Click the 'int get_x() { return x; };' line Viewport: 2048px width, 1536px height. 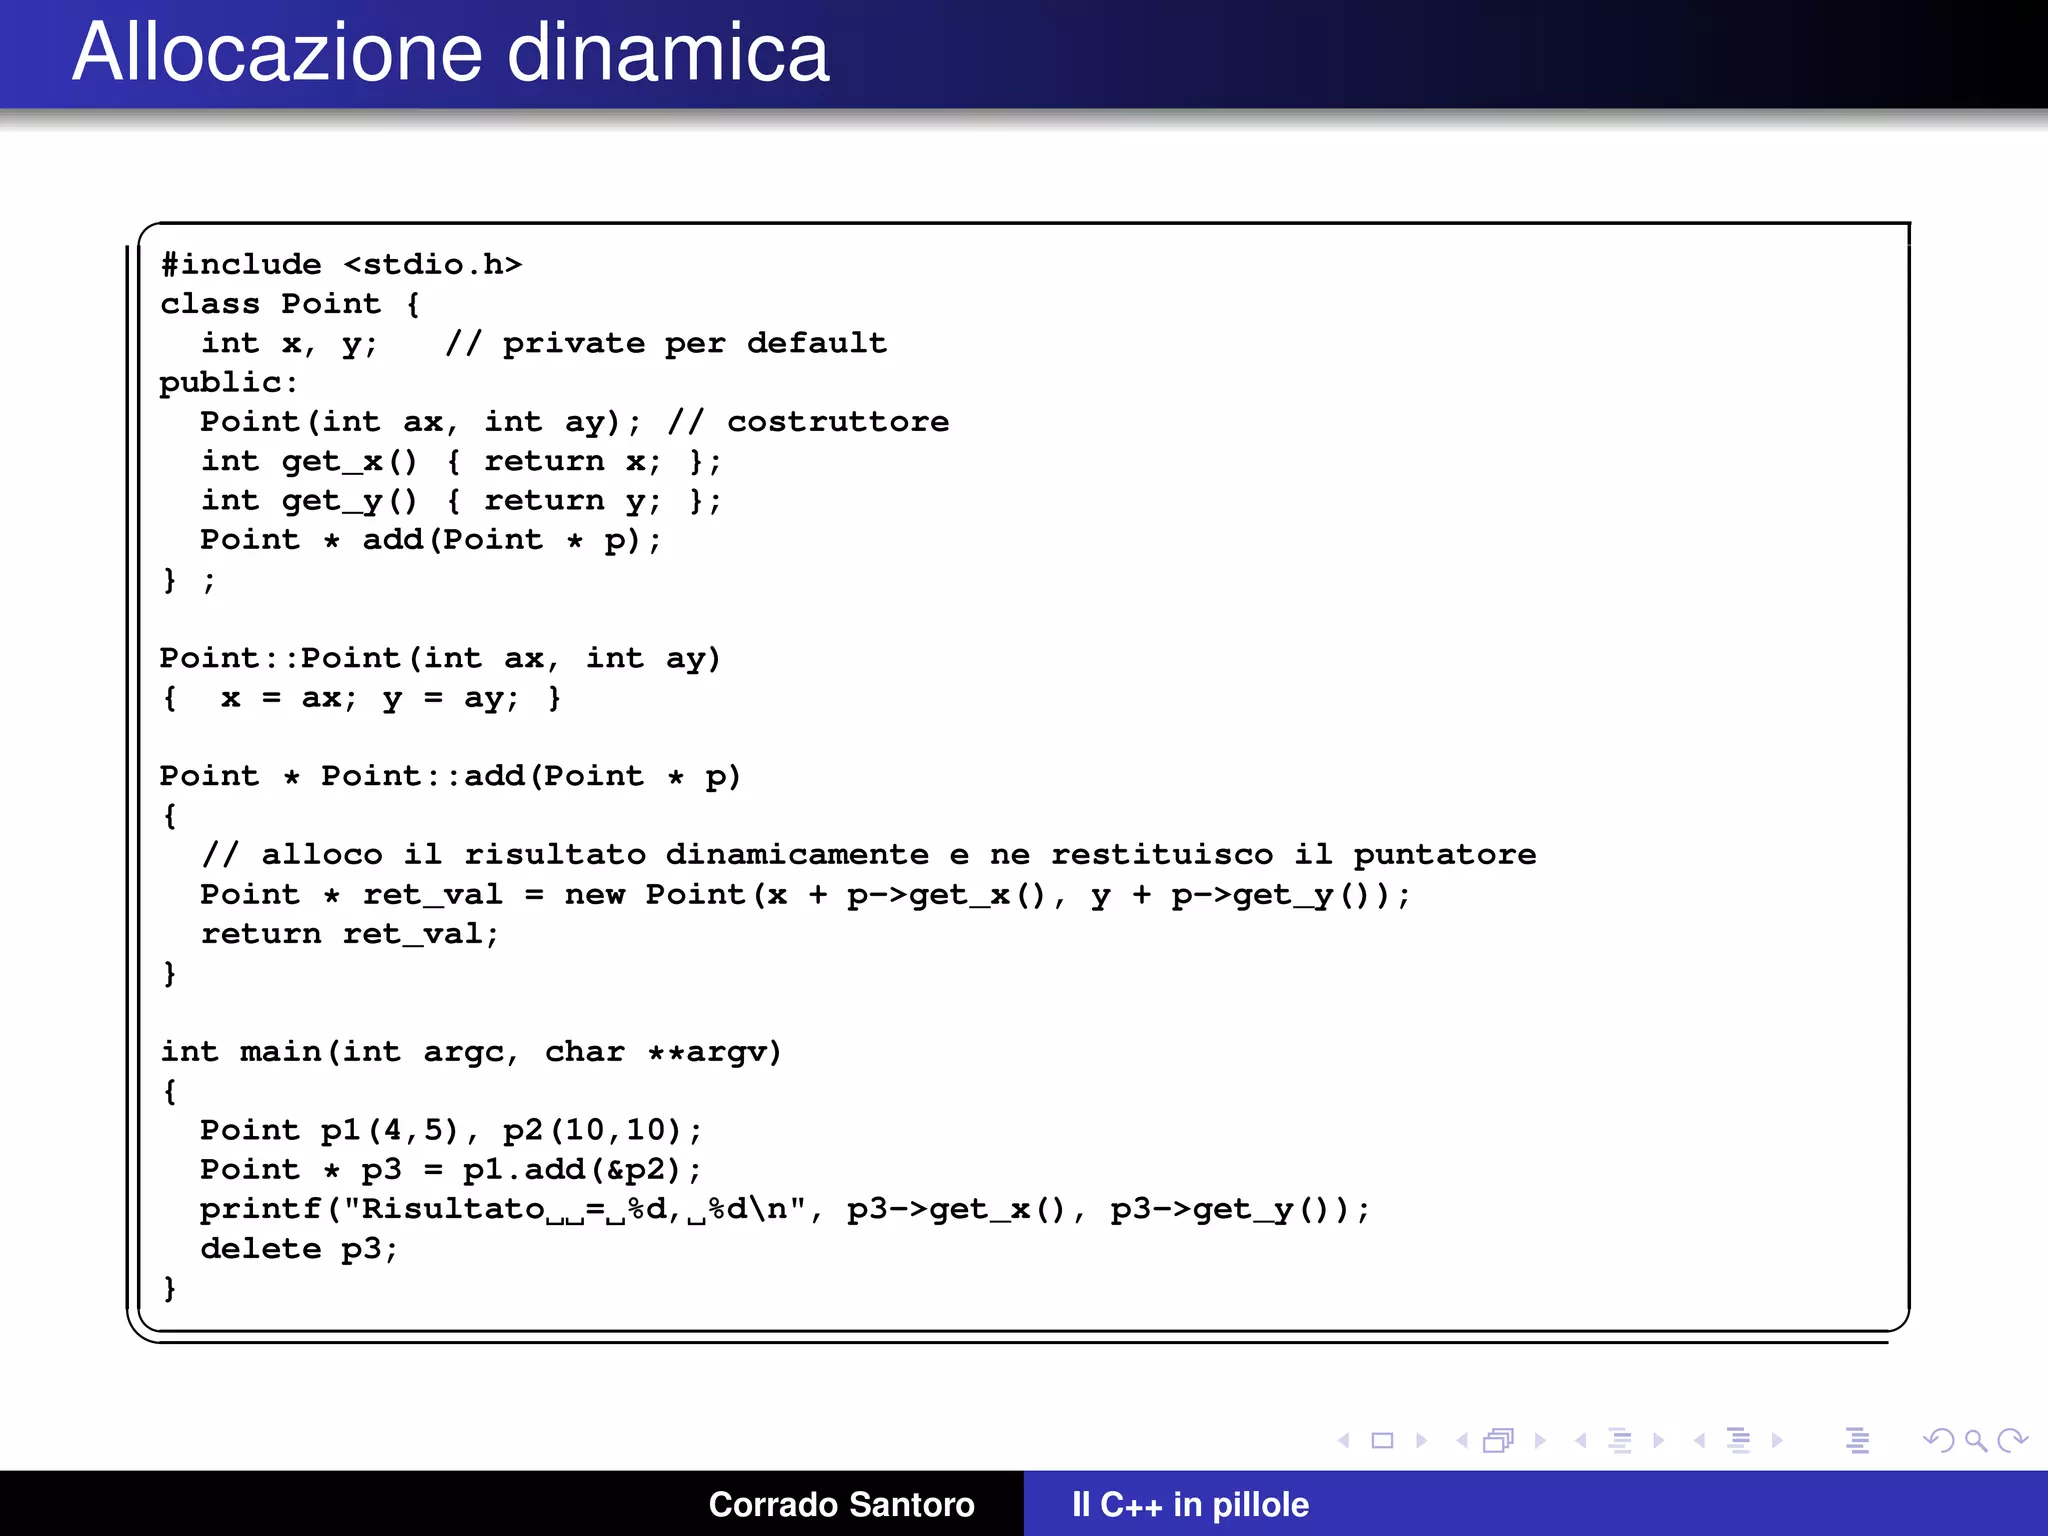(x=460, y=461)
